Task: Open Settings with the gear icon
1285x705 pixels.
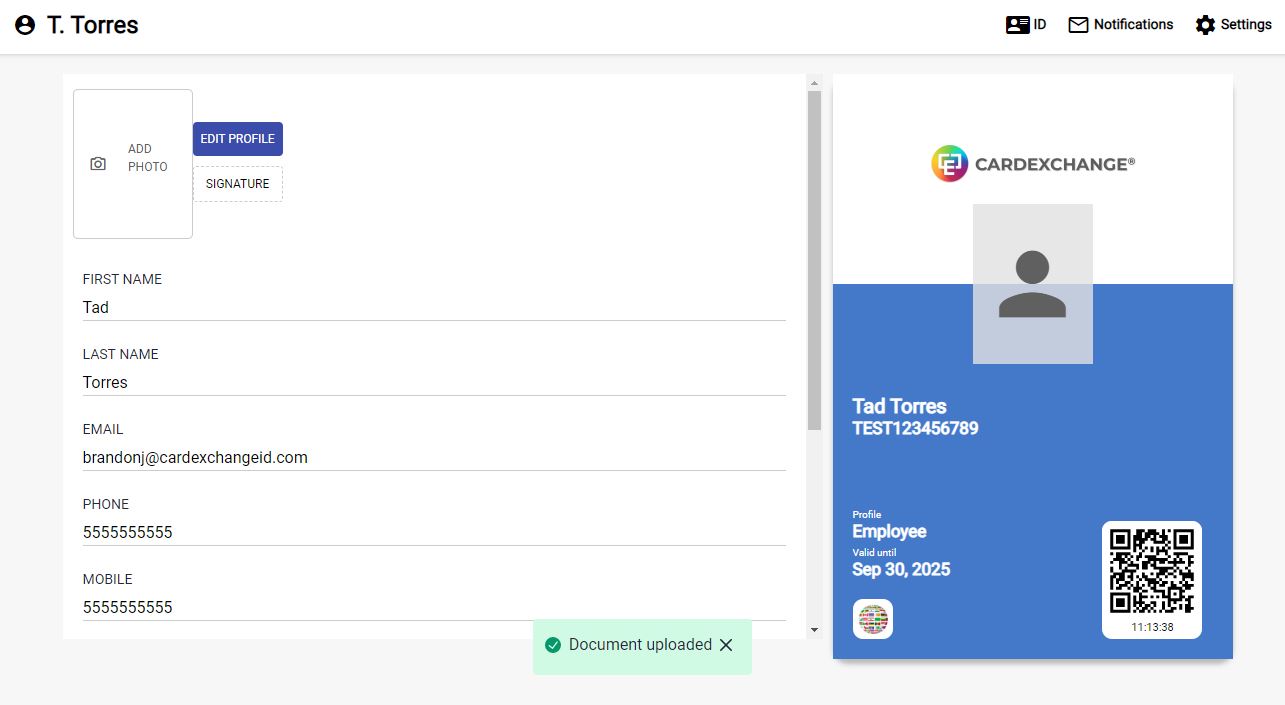Action: [x=1233, y=25]
